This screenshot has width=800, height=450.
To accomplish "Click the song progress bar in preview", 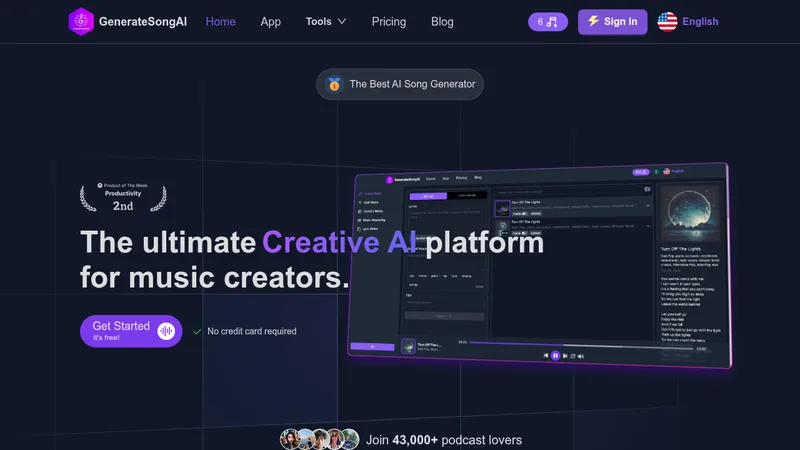I will click(581, 345).
